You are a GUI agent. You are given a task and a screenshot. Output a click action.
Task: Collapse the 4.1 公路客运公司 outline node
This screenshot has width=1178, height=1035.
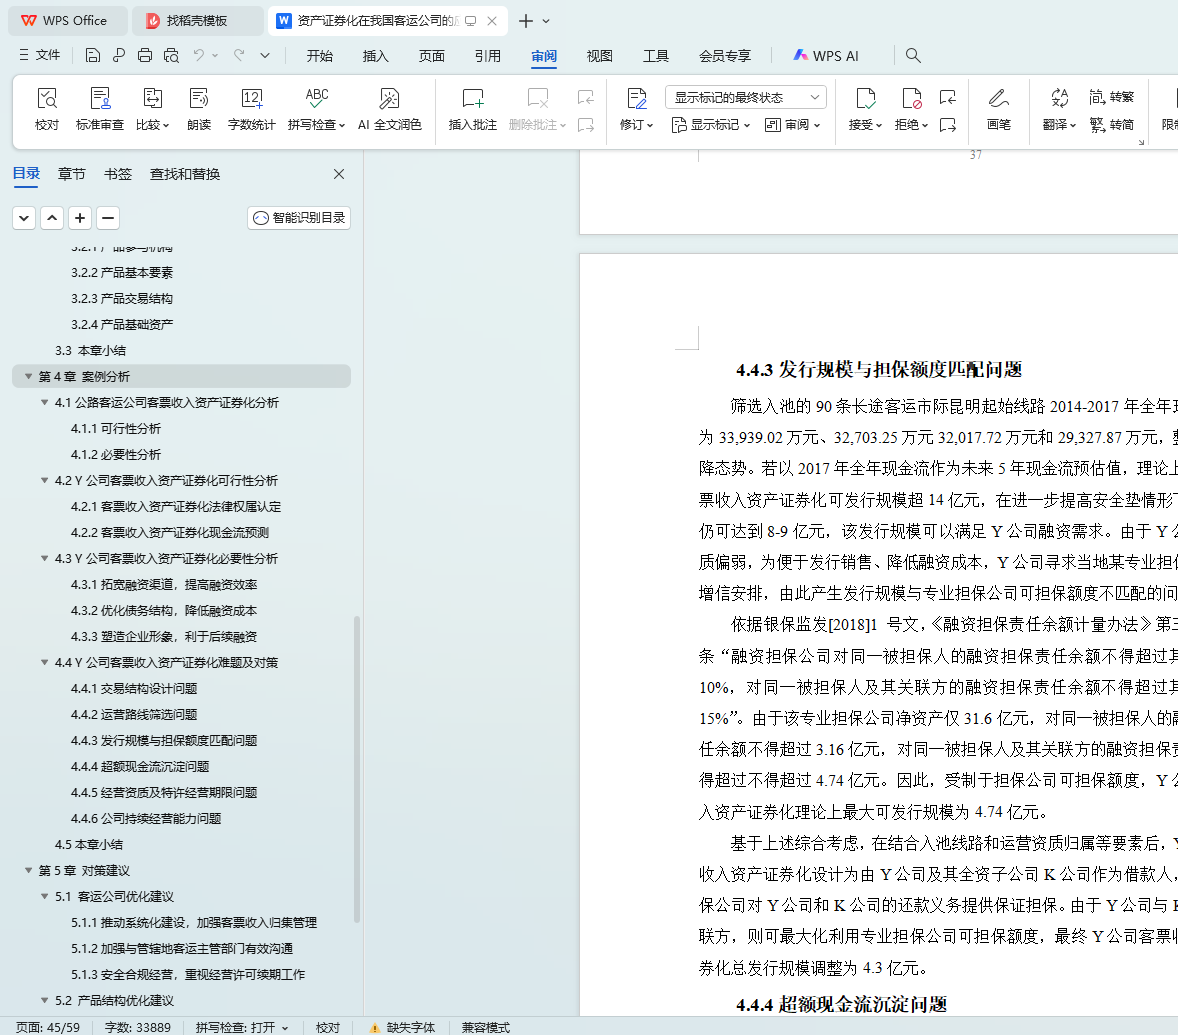pos(44,403)
